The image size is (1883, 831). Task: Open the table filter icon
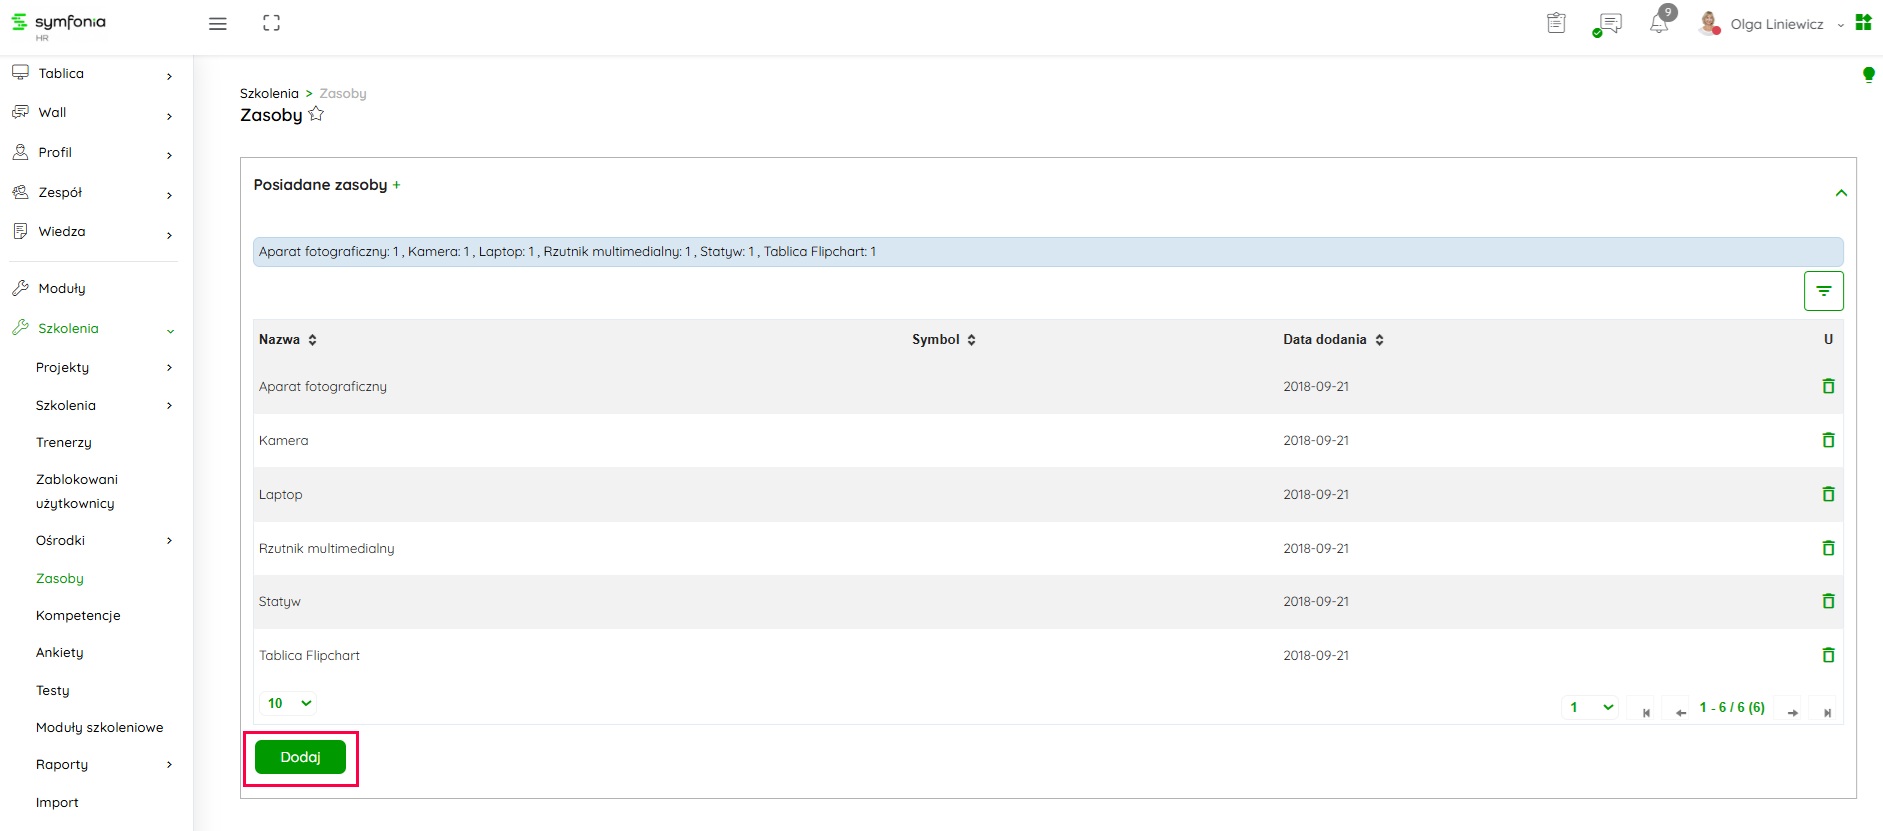coord(1823,291)
